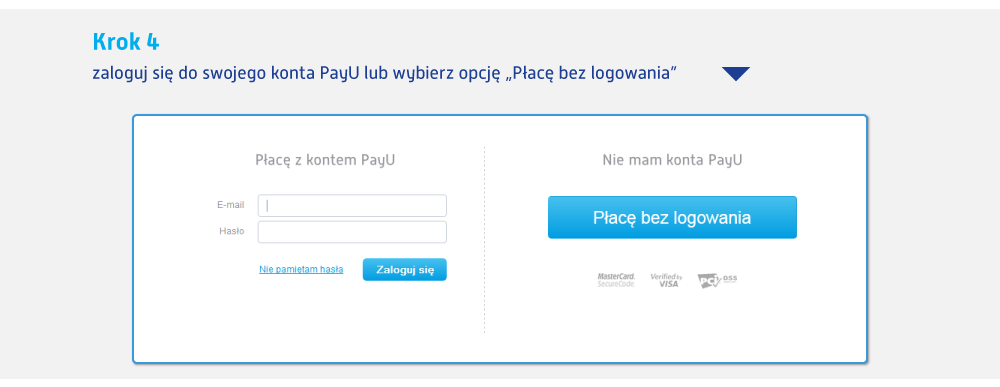Click the MasterCard SecureCode logo
The width and height of the screenshot is (1000, 387).
(x=616, y=280)
